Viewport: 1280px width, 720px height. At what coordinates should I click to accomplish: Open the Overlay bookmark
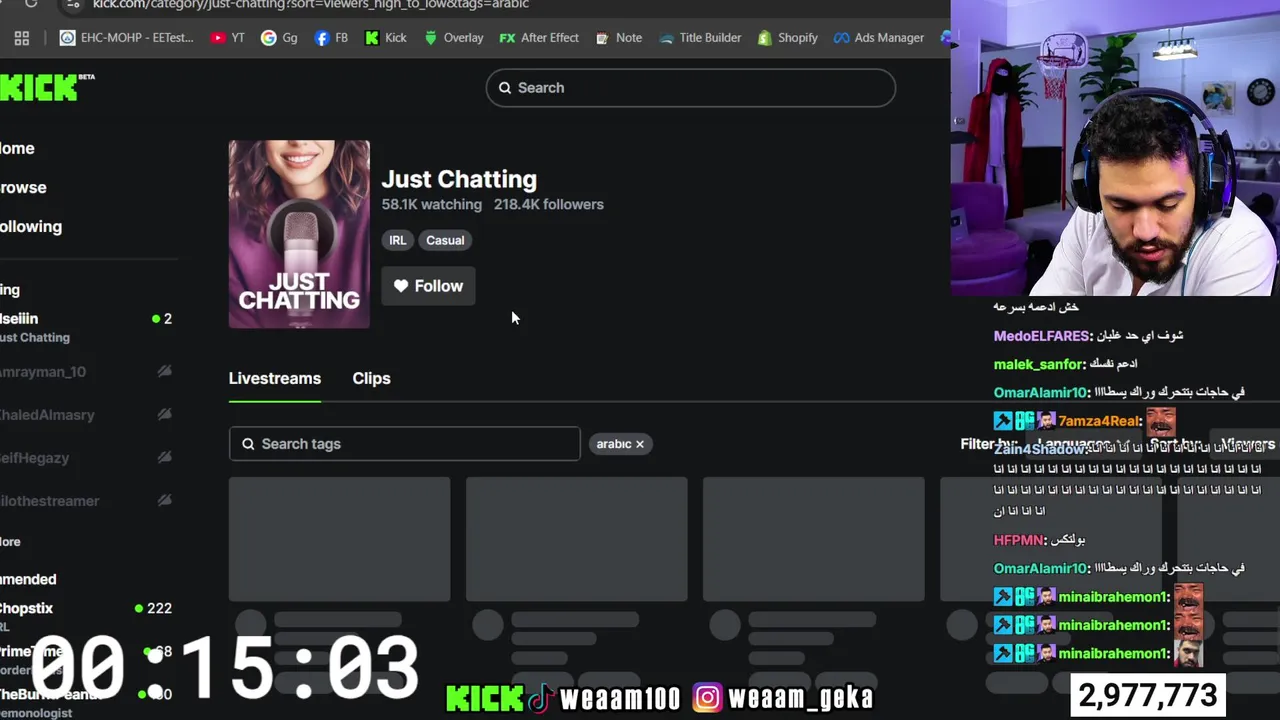tap(453, 38)
